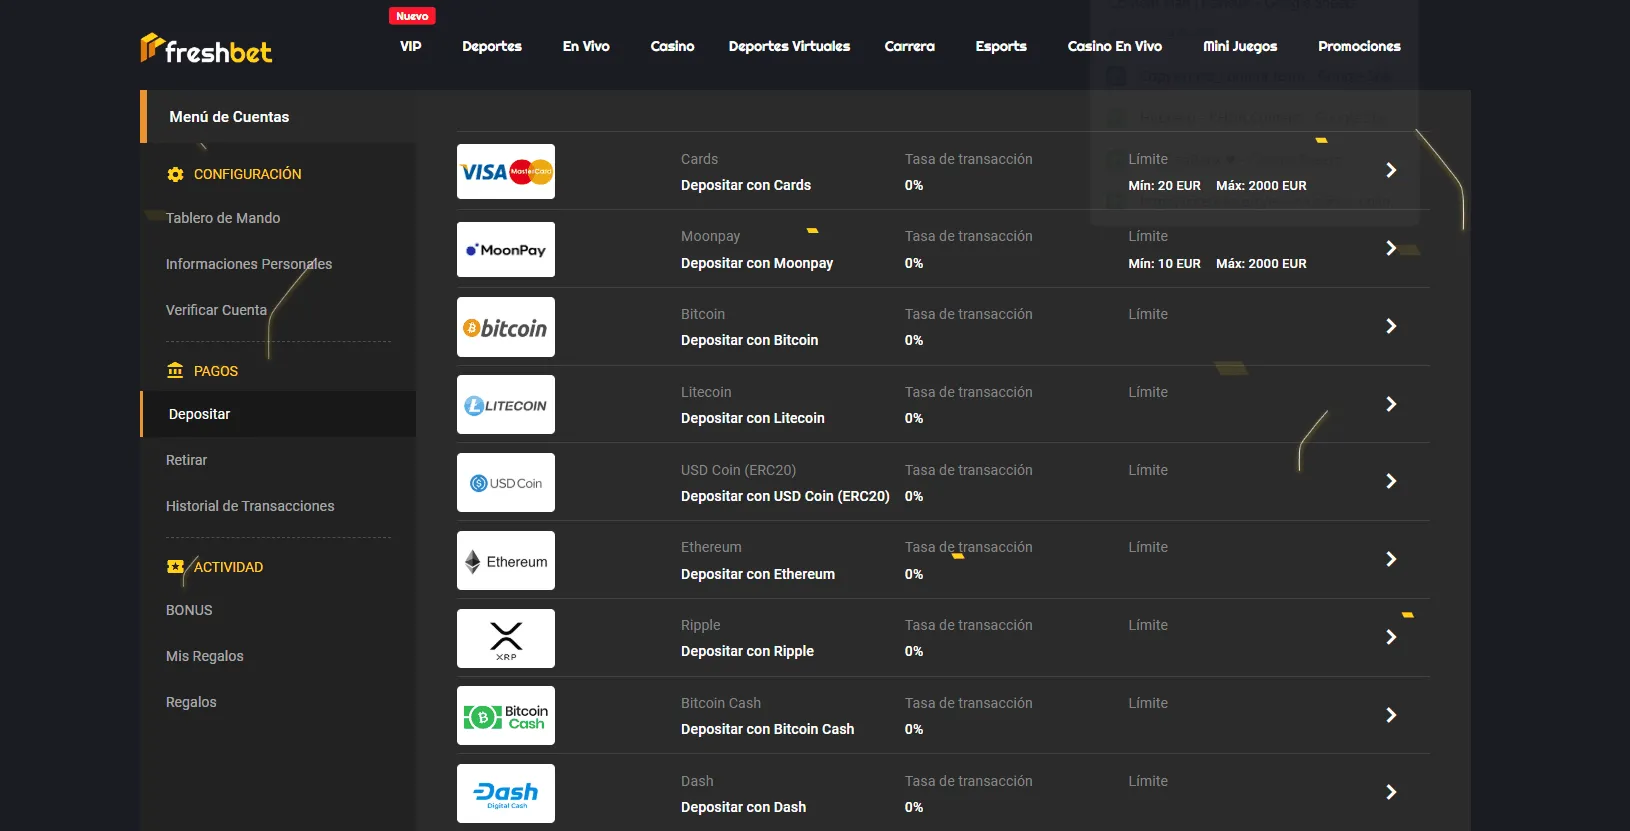The width and height of the screenshot is (1630, 831).
Task: Select the Litecoin payment logo
Action: coord(506,405)
